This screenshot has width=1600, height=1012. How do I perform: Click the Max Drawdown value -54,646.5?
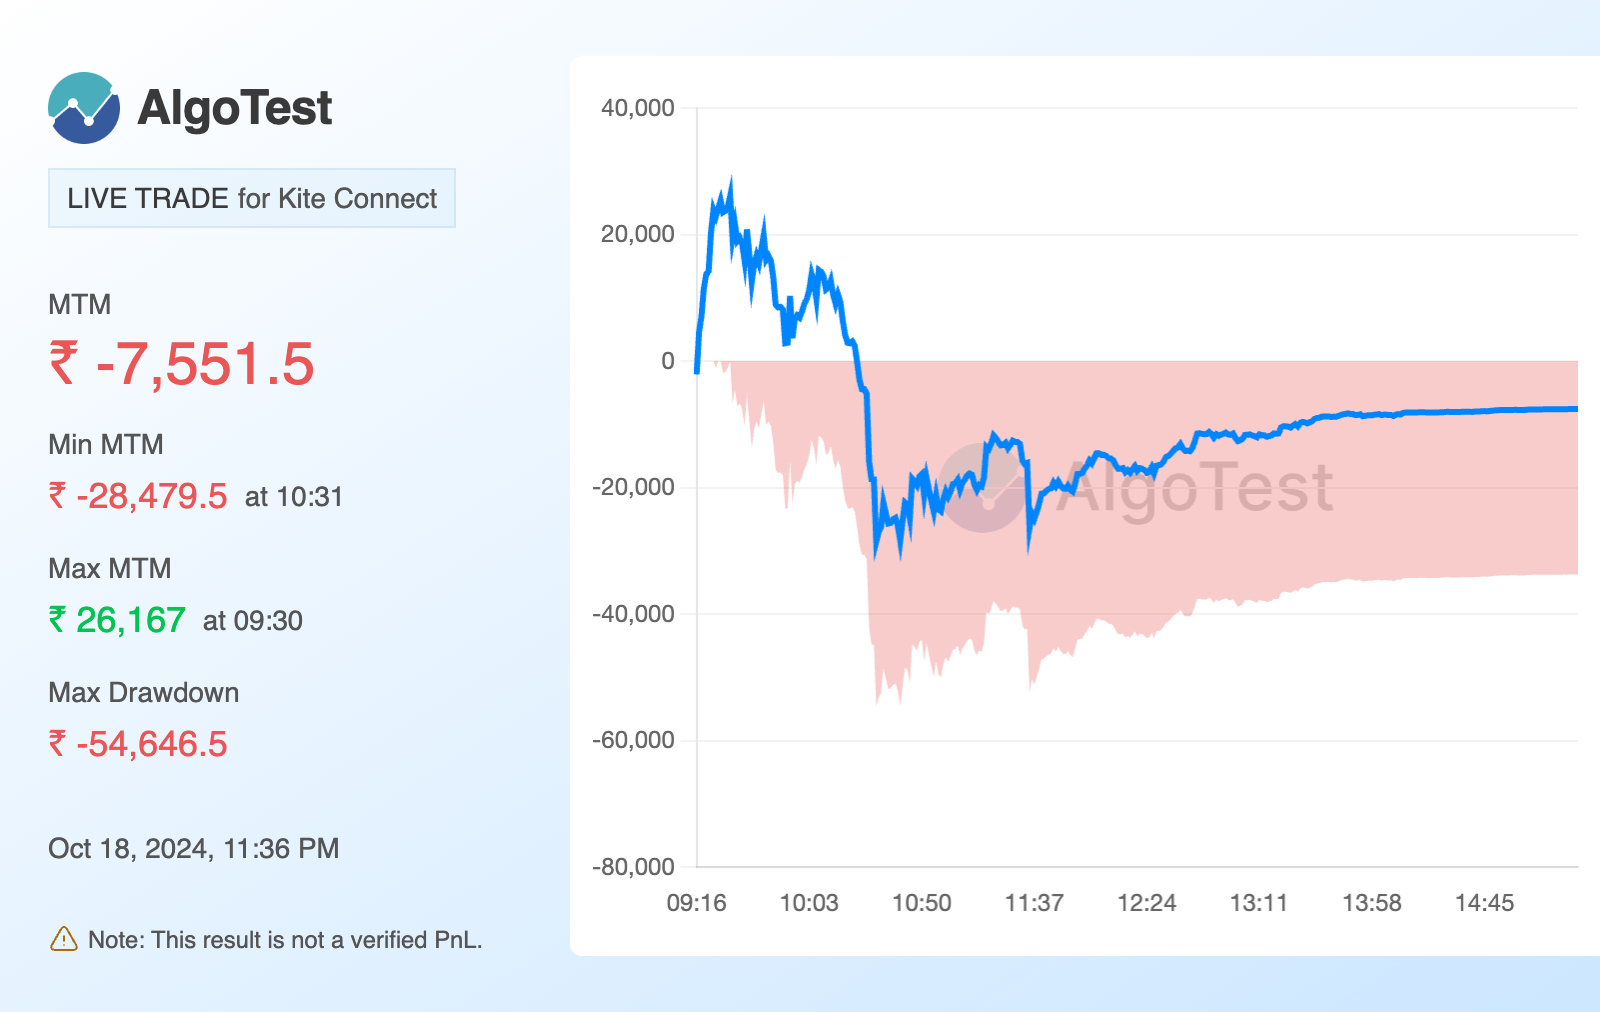coord(152,744)
